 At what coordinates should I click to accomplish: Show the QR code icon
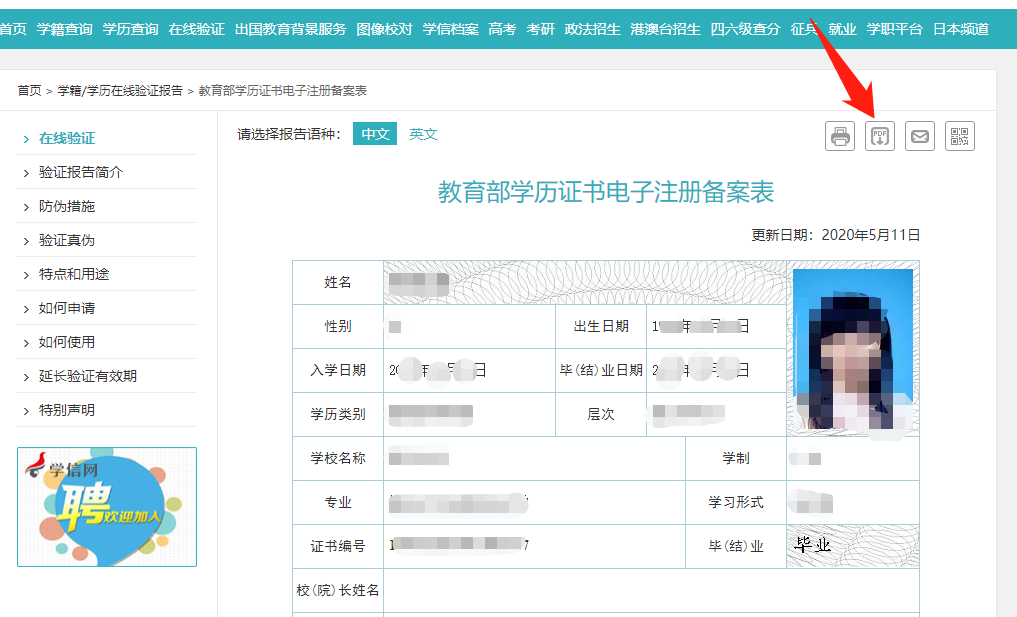(x=960, y=136)
